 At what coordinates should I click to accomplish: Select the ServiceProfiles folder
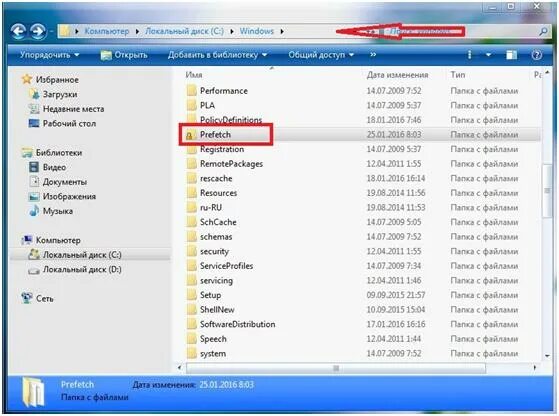tap(227, 266)
